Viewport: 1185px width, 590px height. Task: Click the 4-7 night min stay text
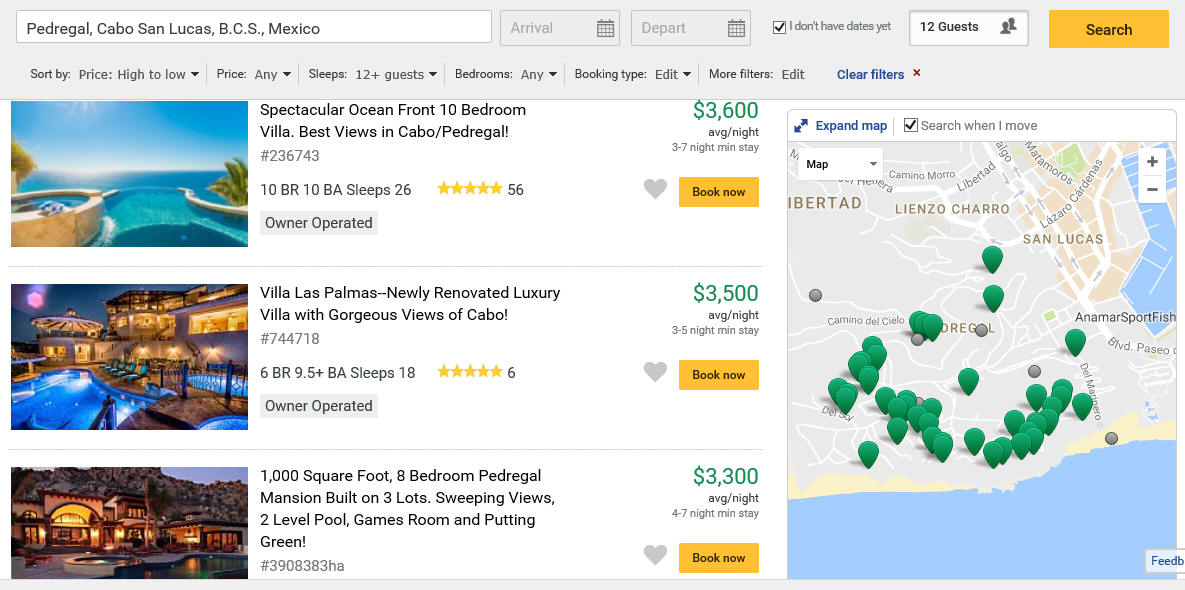click(715, 513)
